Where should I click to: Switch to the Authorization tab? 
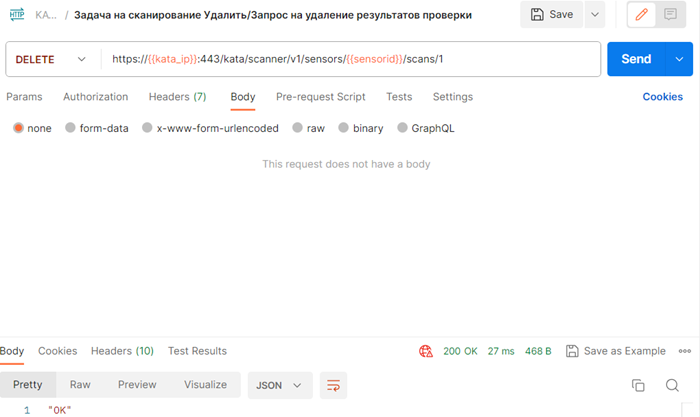click(95, 97)
